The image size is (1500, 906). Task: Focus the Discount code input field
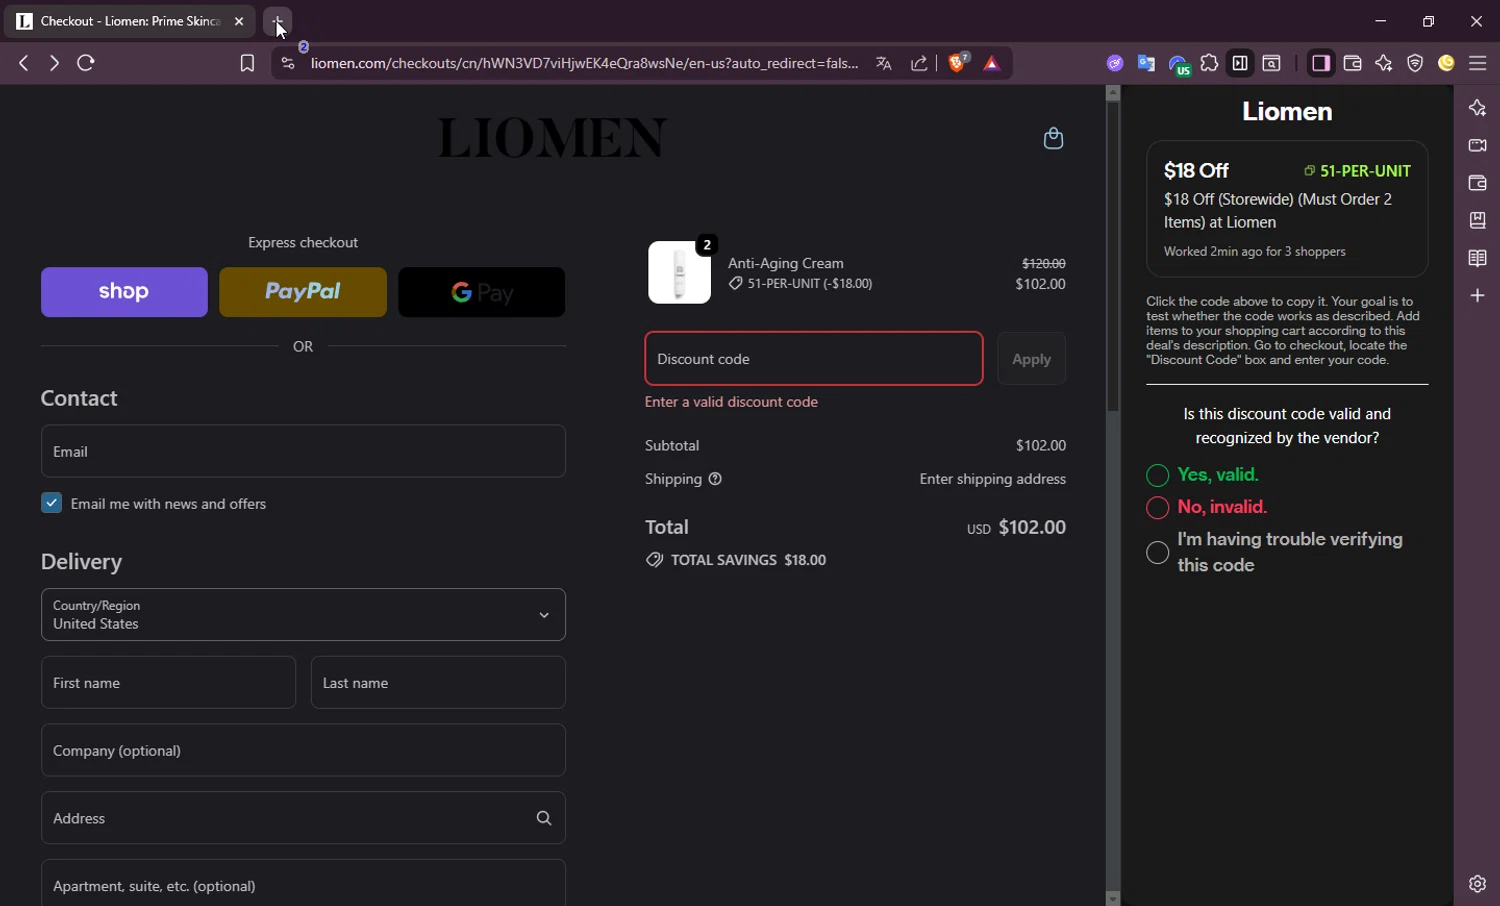pos(814,359)
